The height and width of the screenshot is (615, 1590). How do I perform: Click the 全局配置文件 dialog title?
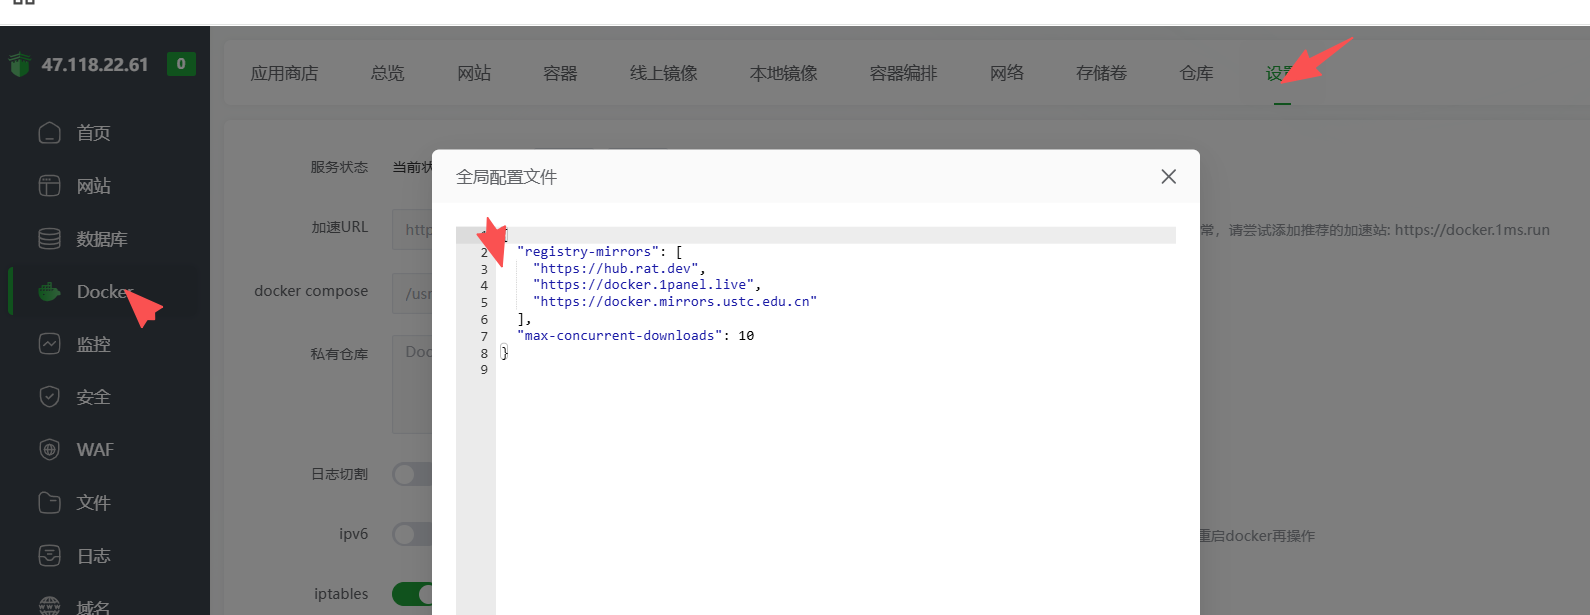[x=506, y=177]
